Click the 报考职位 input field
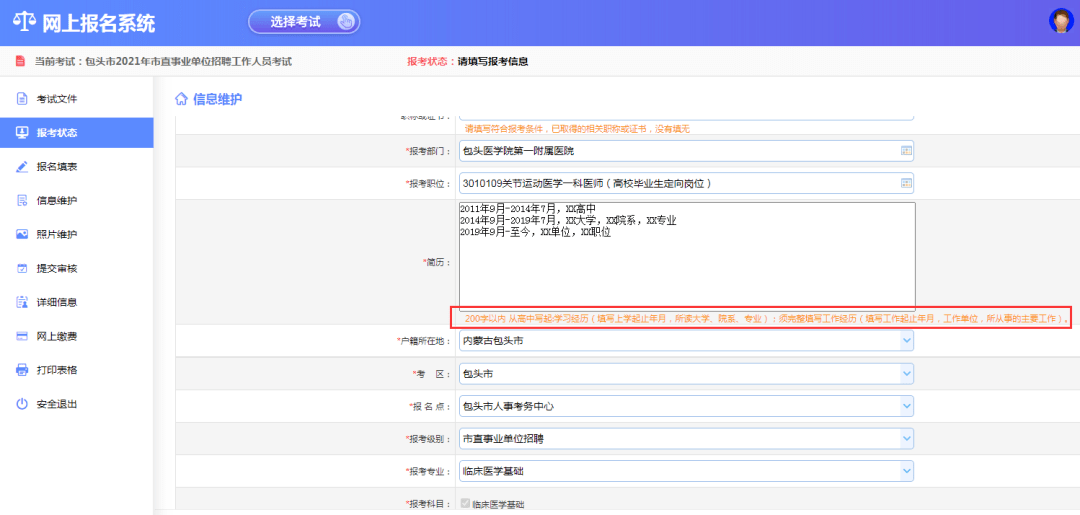Image resolution: width=1080 pixels, height=515 pixels. pyautogui.click(x=686, y=183)
